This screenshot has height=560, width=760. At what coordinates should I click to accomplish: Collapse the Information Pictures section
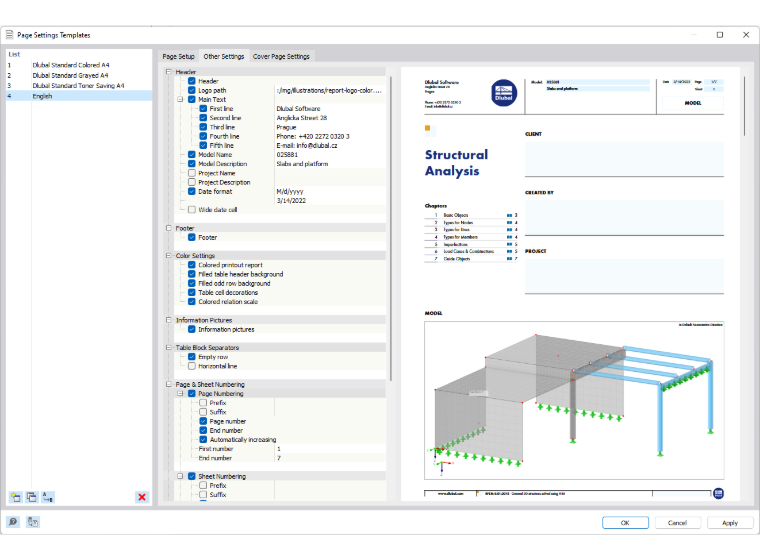point(169,320)
